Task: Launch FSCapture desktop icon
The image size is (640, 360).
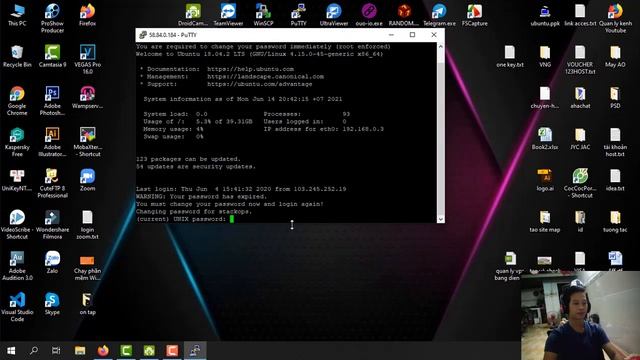Action: pos(474,15)
